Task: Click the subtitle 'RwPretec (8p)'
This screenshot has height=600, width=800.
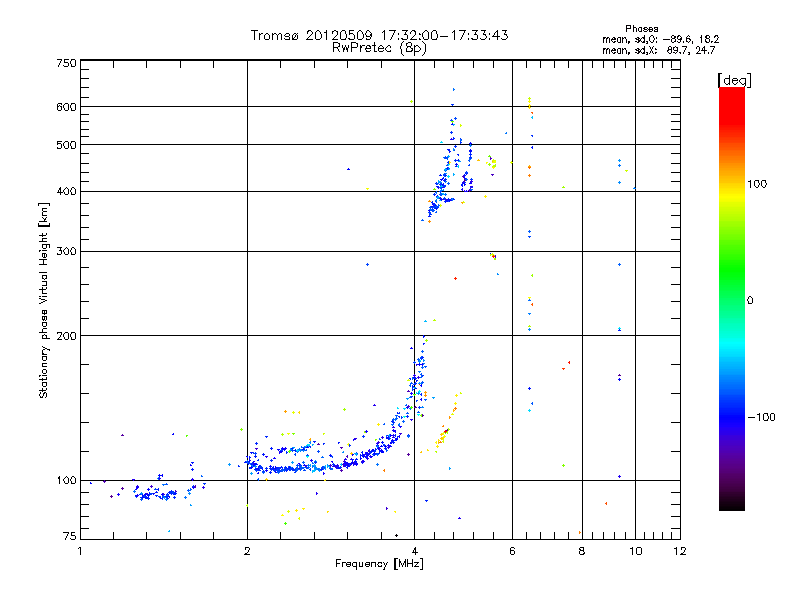Action: click(379, 48)
